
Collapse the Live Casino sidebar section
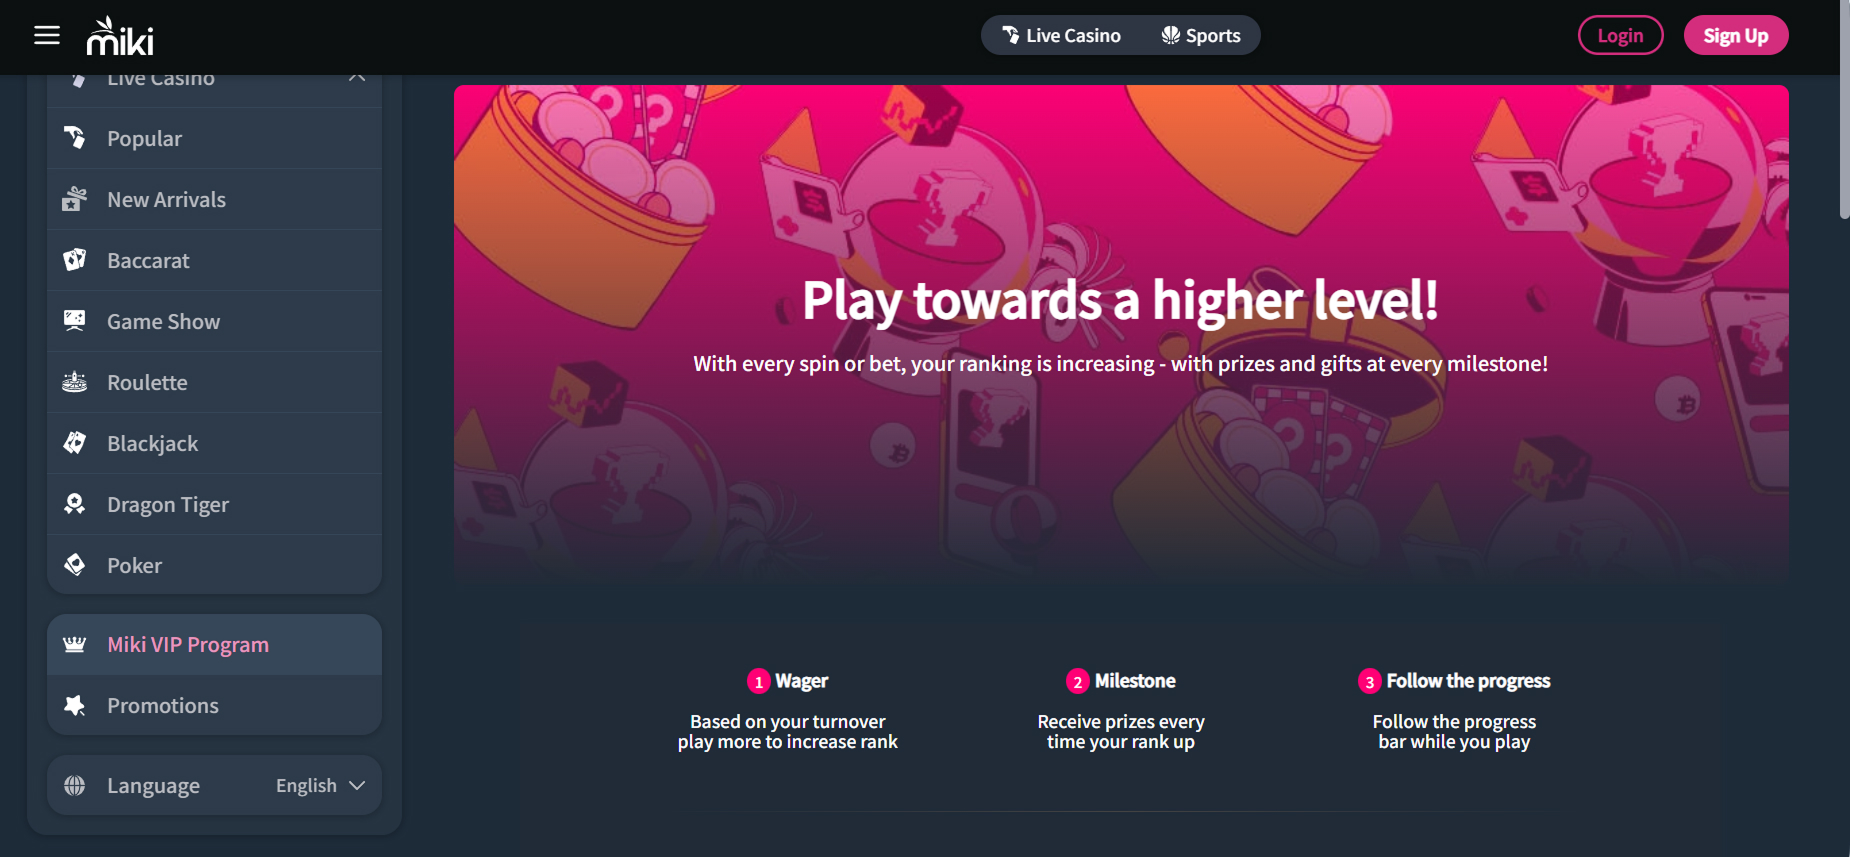(357, 77)
